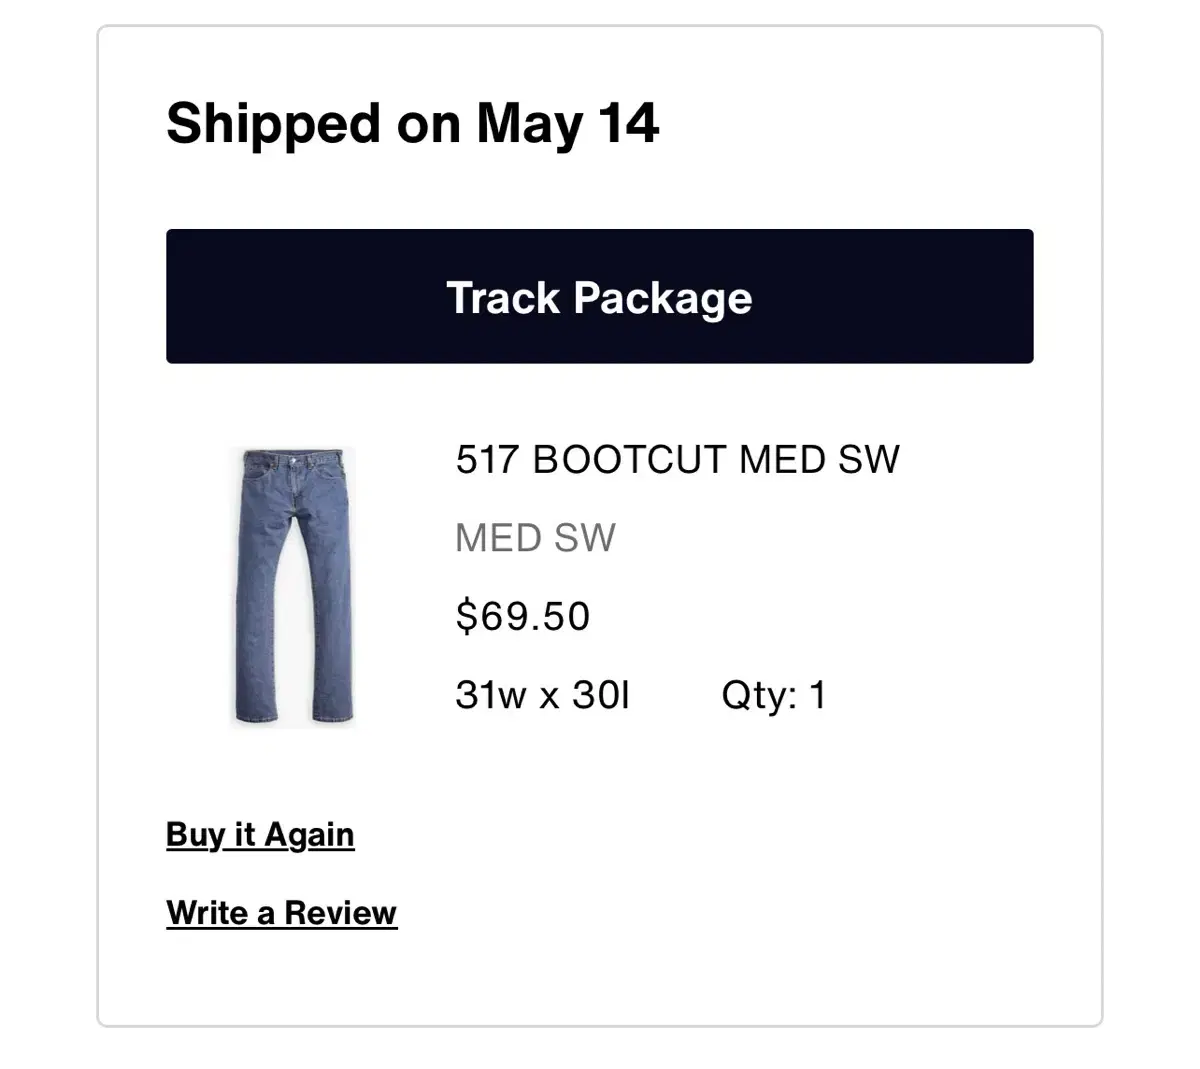Click the product details area
Image resolution: width=1200 pixels, height=1069 pixels.
[677, 575]
